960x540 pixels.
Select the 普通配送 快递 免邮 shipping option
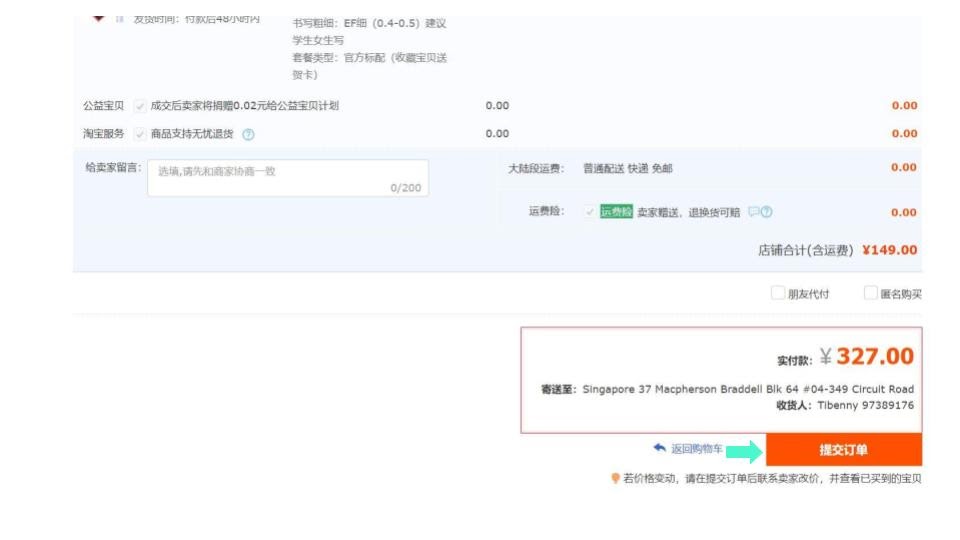click(628, 169)
